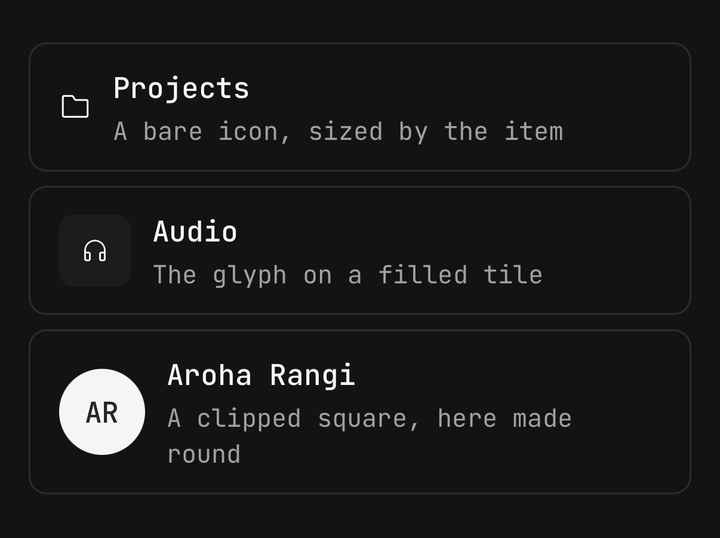The width and height of the screenshot is (720, 538).
Task: Open the Audio list item
Action: pos(360,251)
